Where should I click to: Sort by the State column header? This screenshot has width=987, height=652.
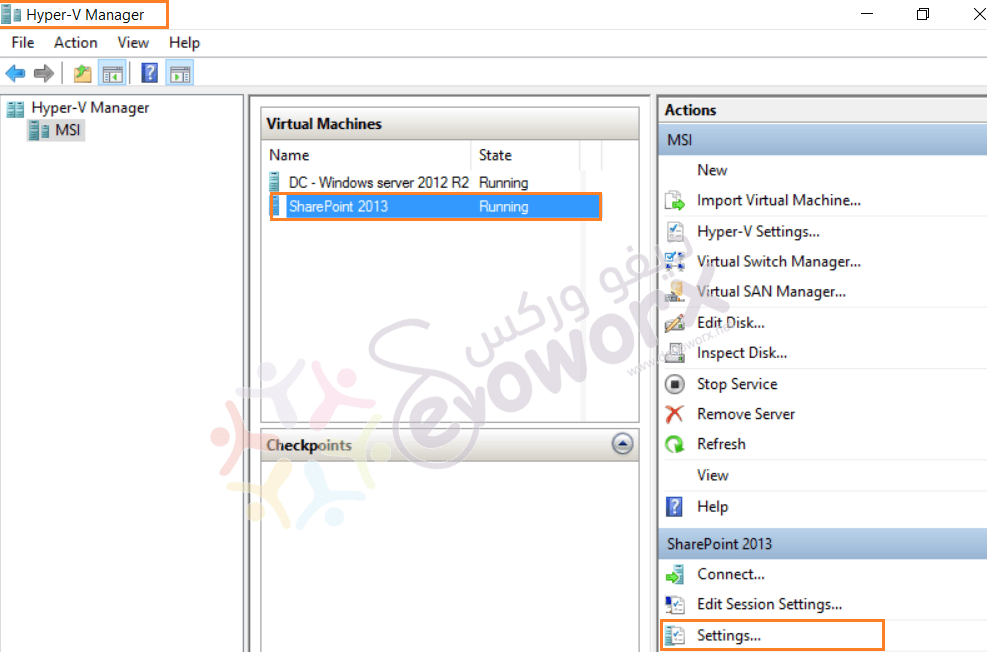tap(525, 155)
